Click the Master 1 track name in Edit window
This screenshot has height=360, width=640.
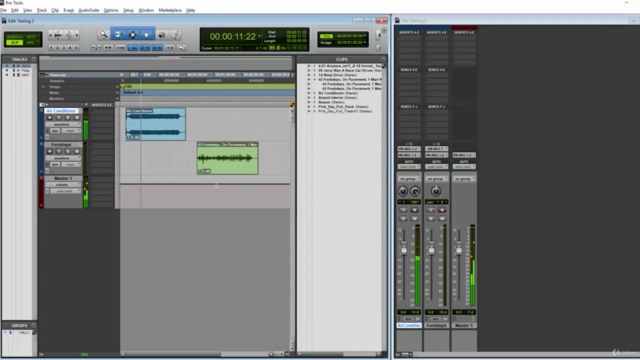pos(63,178)
